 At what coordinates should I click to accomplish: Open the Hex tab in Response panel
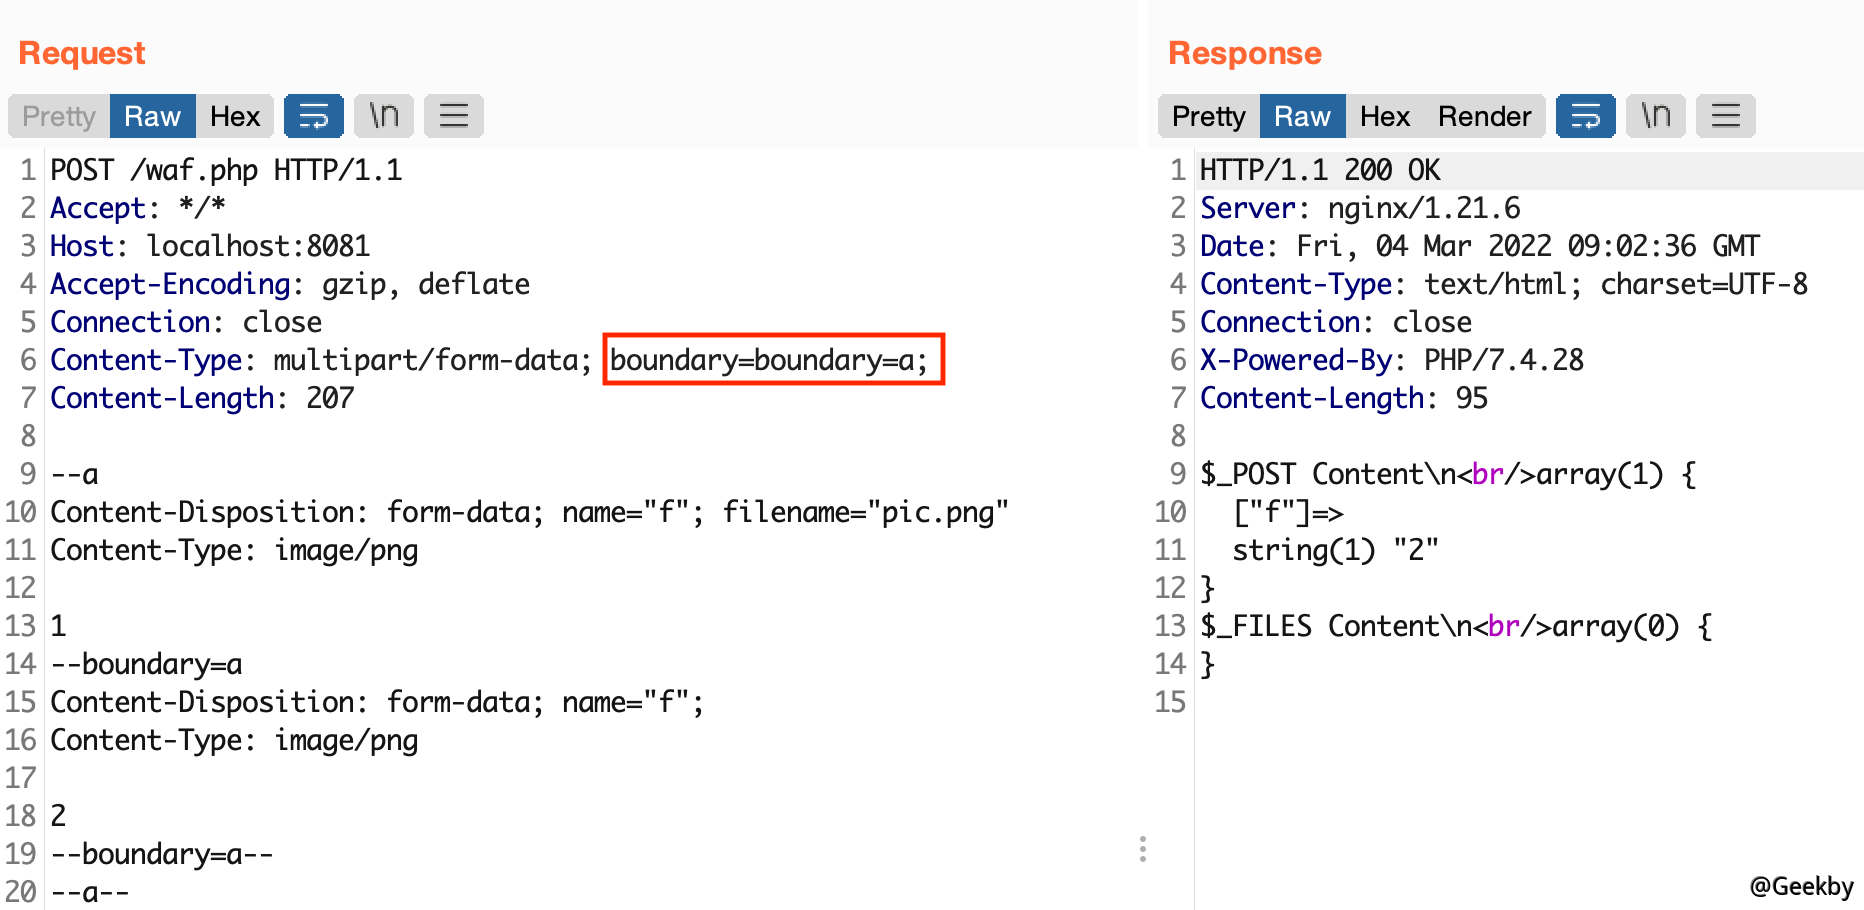pyautogui.click(x=1384, y=116)
